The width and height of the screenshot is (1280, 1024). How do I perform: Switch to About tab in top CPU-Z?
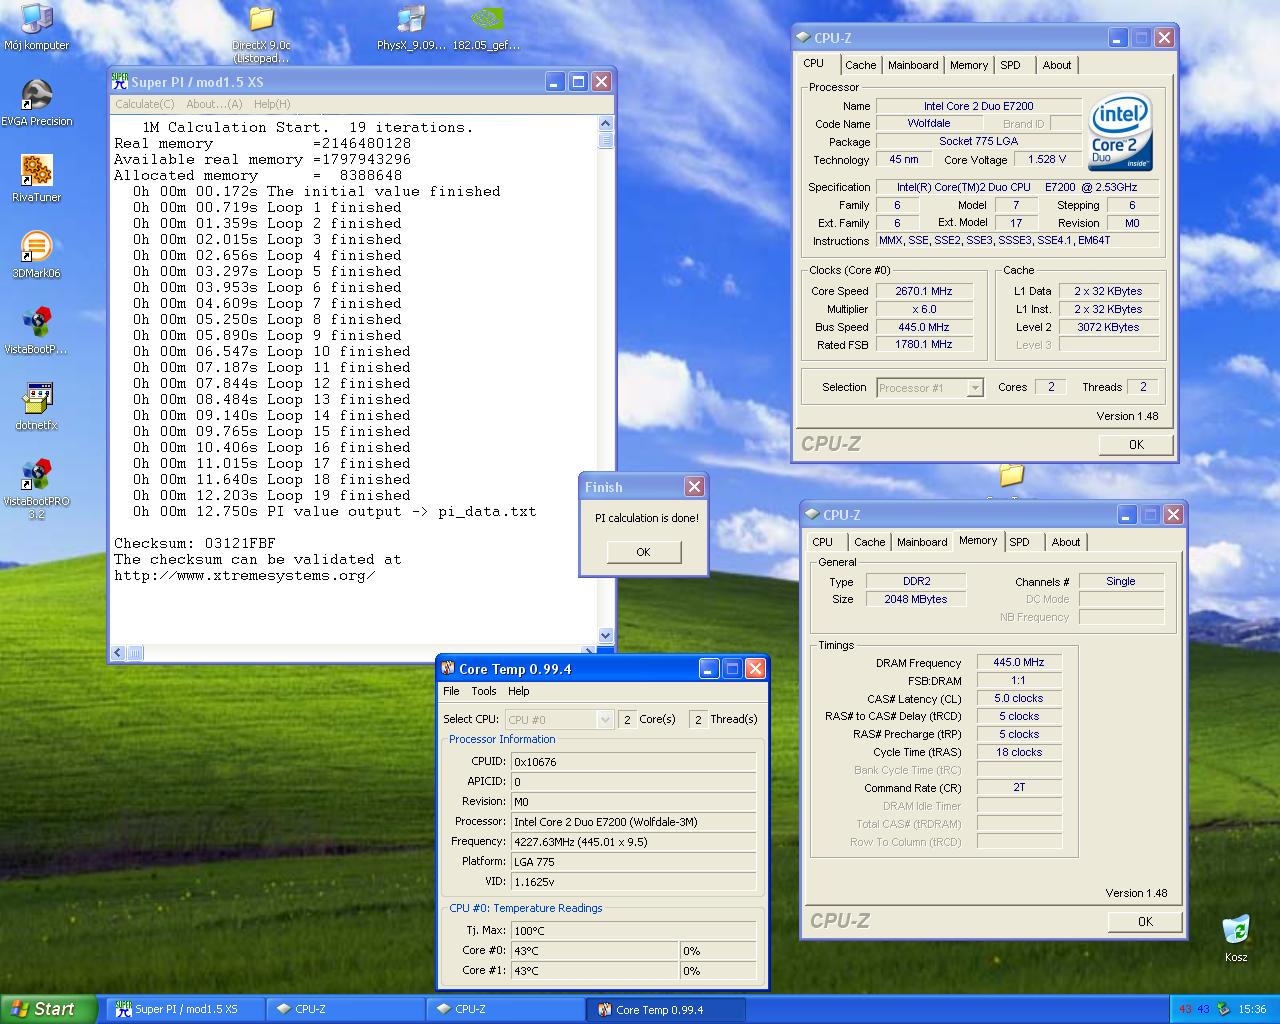(1057, 65)
